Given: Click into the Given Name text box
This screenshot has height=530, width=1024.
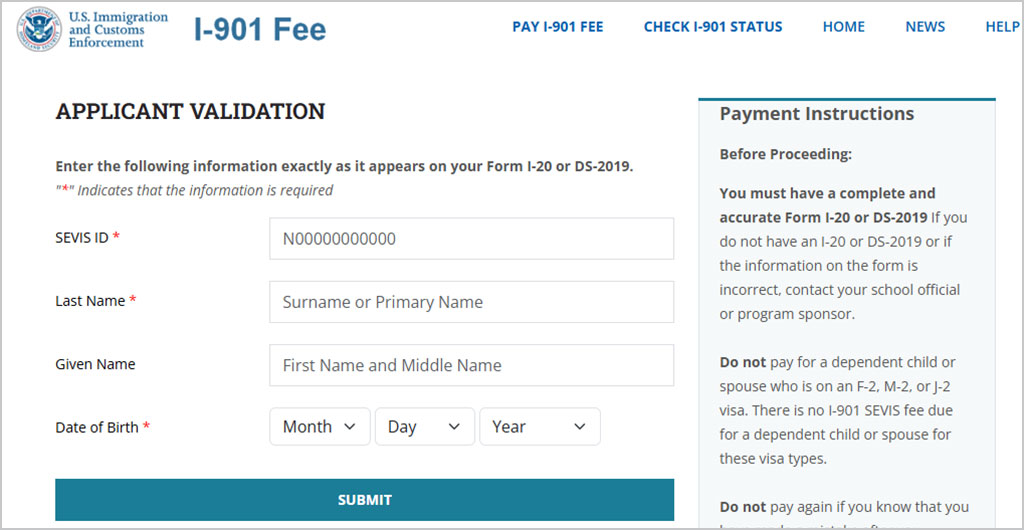Looking at the screenshot, I should tap(471, 365).
